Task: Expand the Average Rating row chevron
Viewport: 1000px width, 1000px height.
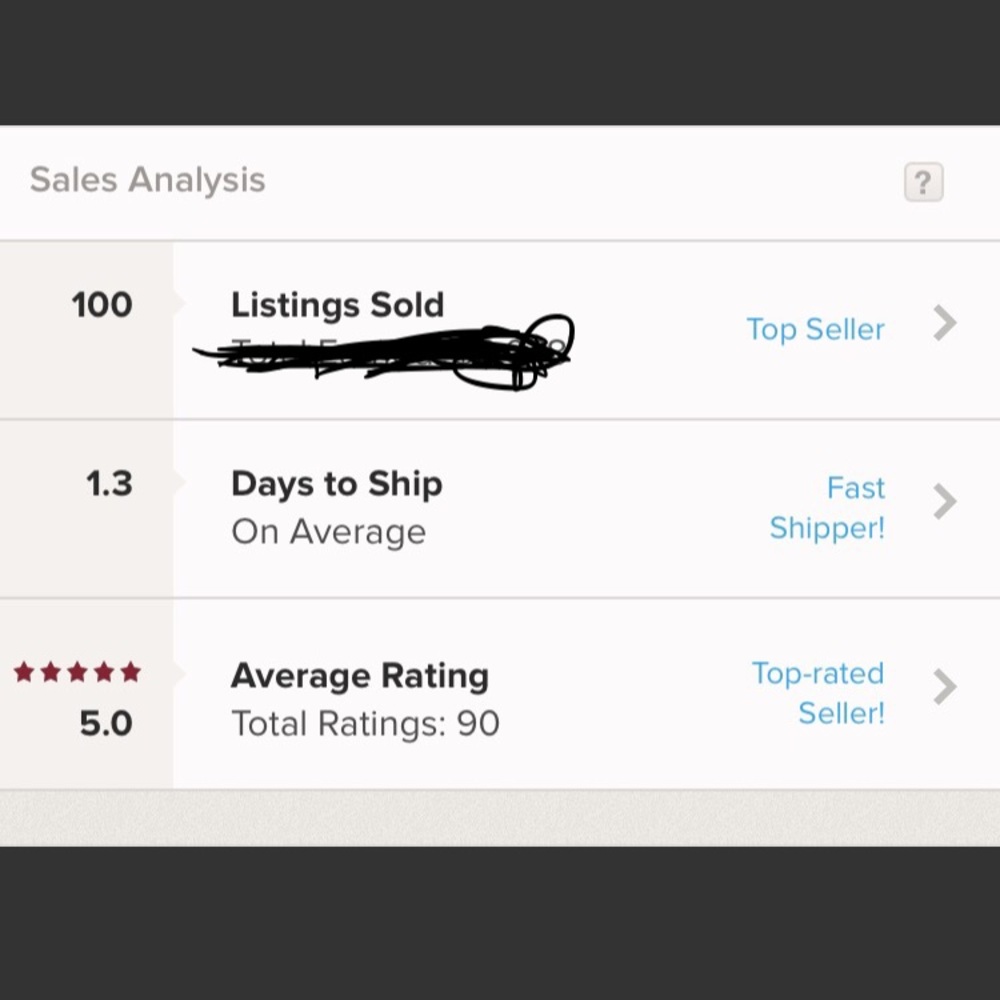Action: point(944,687)
